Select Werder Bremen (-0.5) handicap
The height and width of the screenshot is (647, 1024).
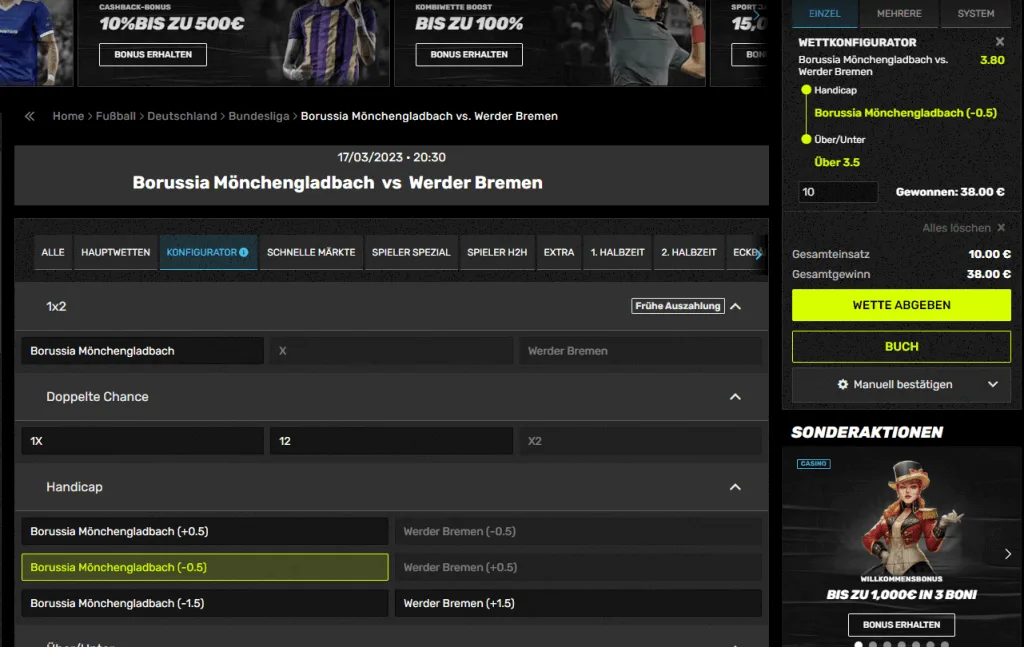click(x=579, y=531)
